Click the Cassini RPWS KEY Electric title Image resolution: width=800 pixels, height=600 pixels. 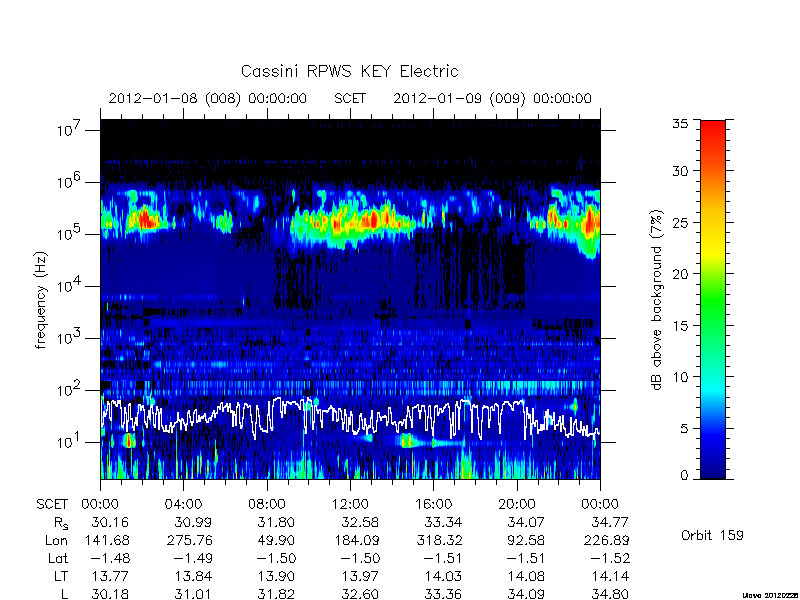349,71
